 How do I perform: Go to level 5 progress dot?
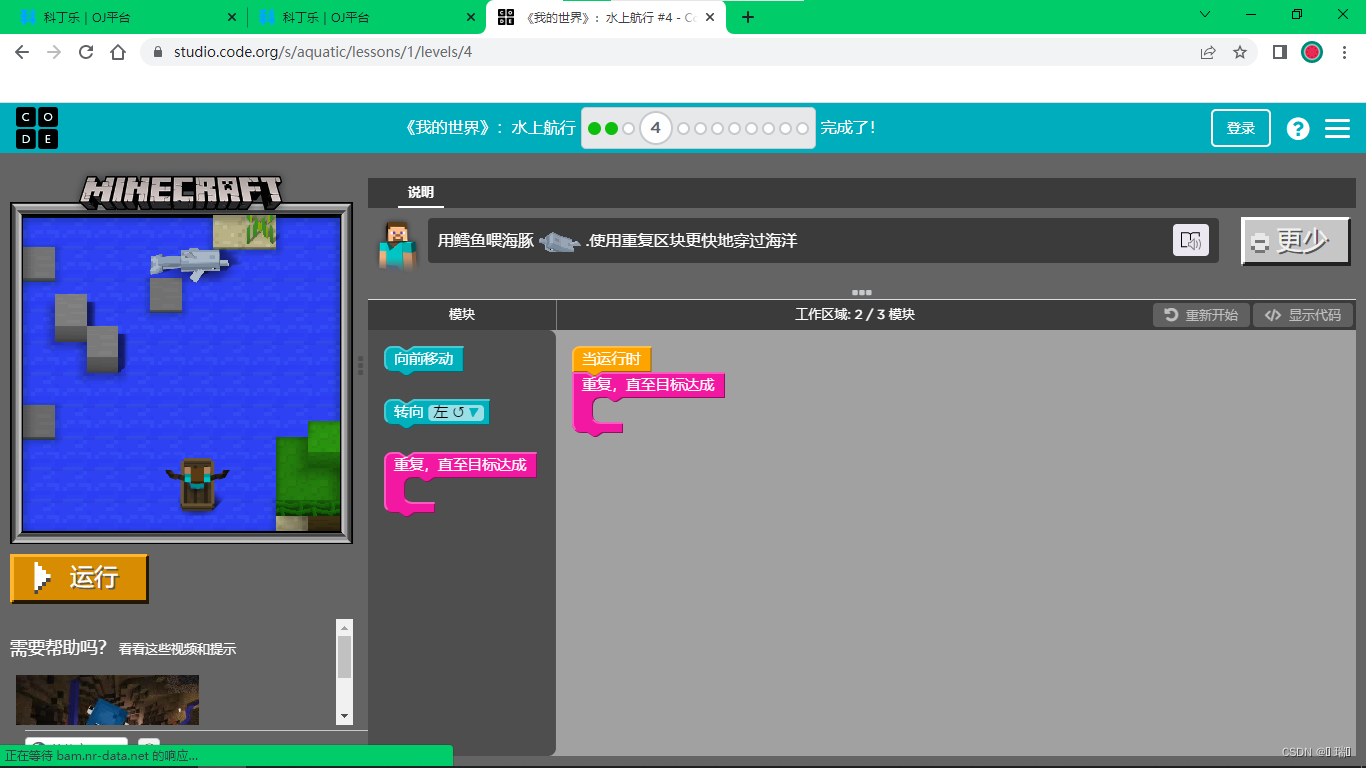684,128
